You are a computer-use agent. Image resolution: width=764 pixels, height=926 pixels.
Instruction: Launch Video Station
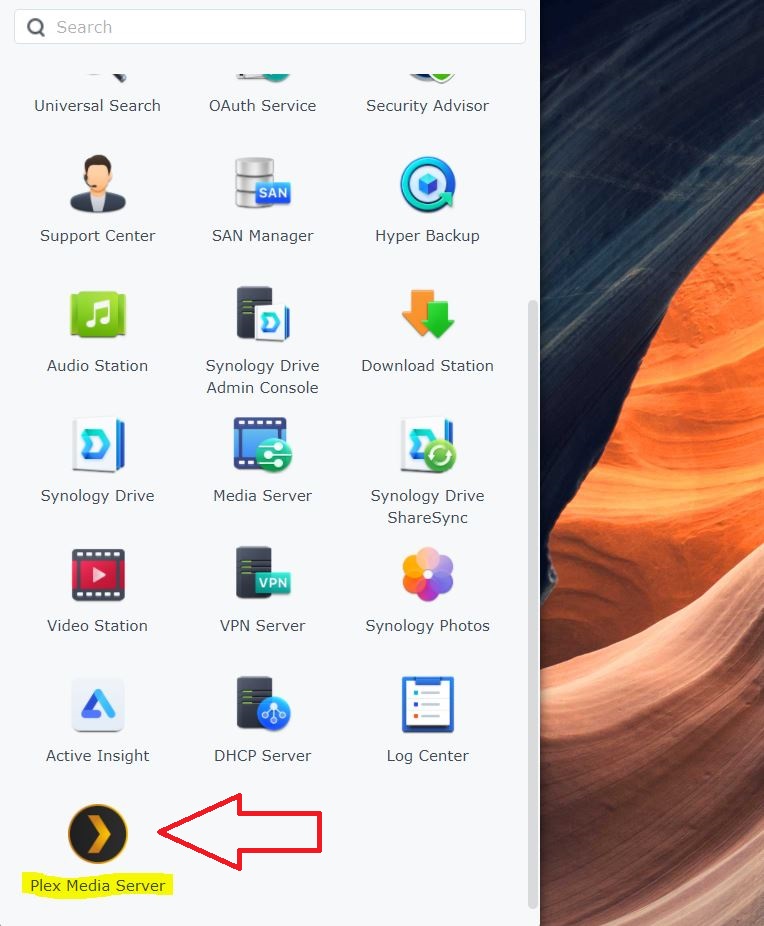[97, 575]
